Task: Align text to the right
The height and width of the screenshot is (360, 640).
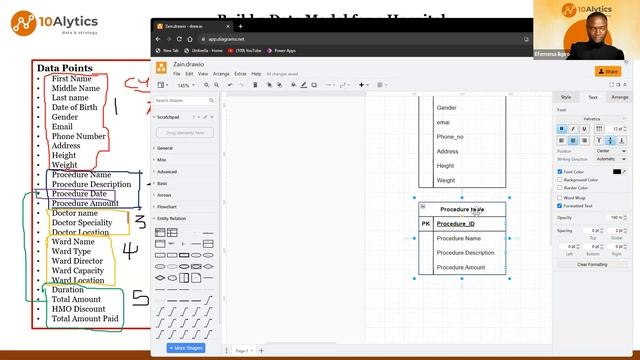Action: (584, 140)
